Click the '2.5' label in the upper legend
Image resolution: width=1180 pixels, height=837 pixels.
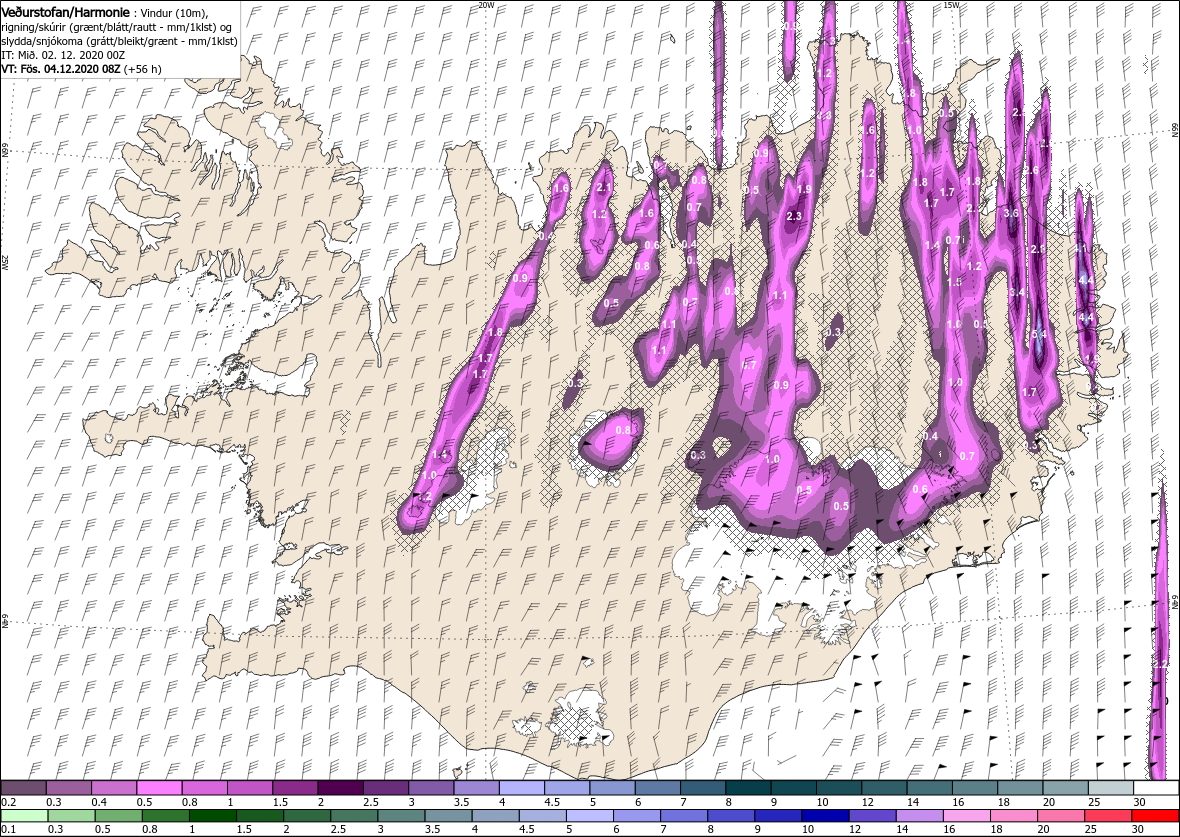click(371, 802)
